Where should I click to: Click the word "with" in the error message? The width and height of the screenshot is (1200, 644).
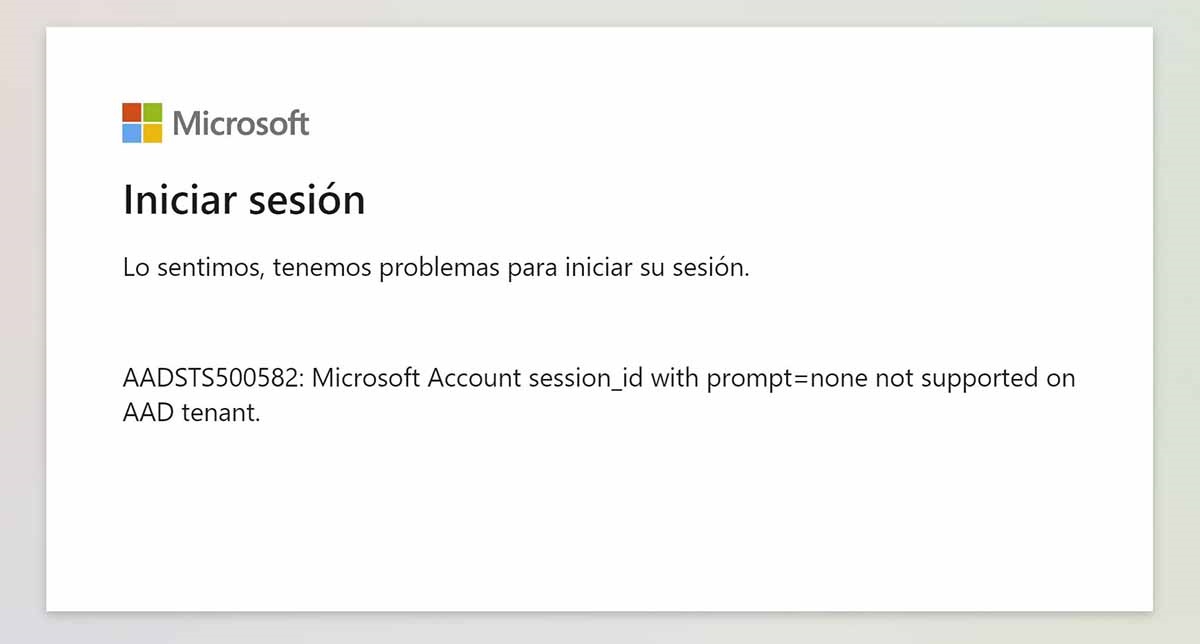(x=669, y=379)
